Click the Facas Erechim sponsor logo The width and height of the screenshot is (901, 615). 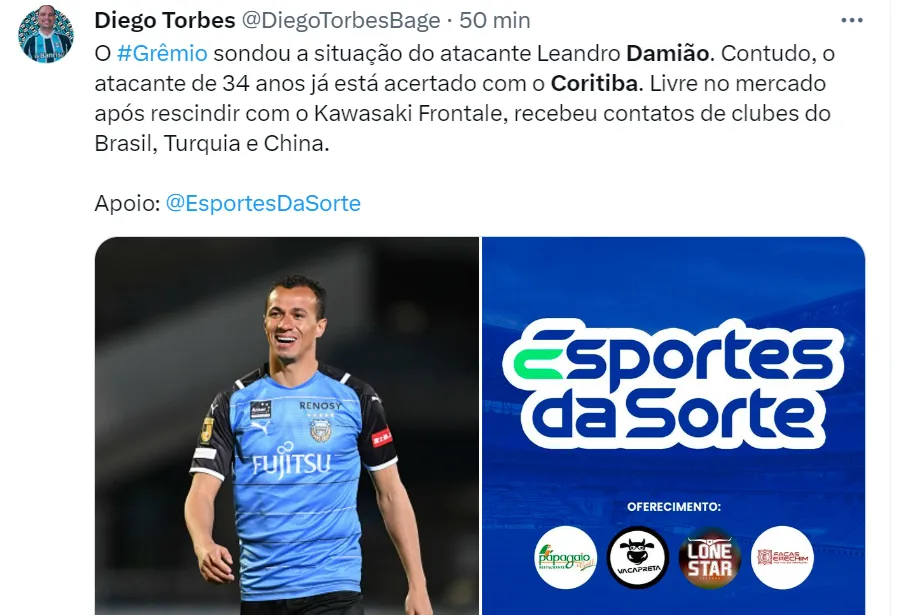783,558
